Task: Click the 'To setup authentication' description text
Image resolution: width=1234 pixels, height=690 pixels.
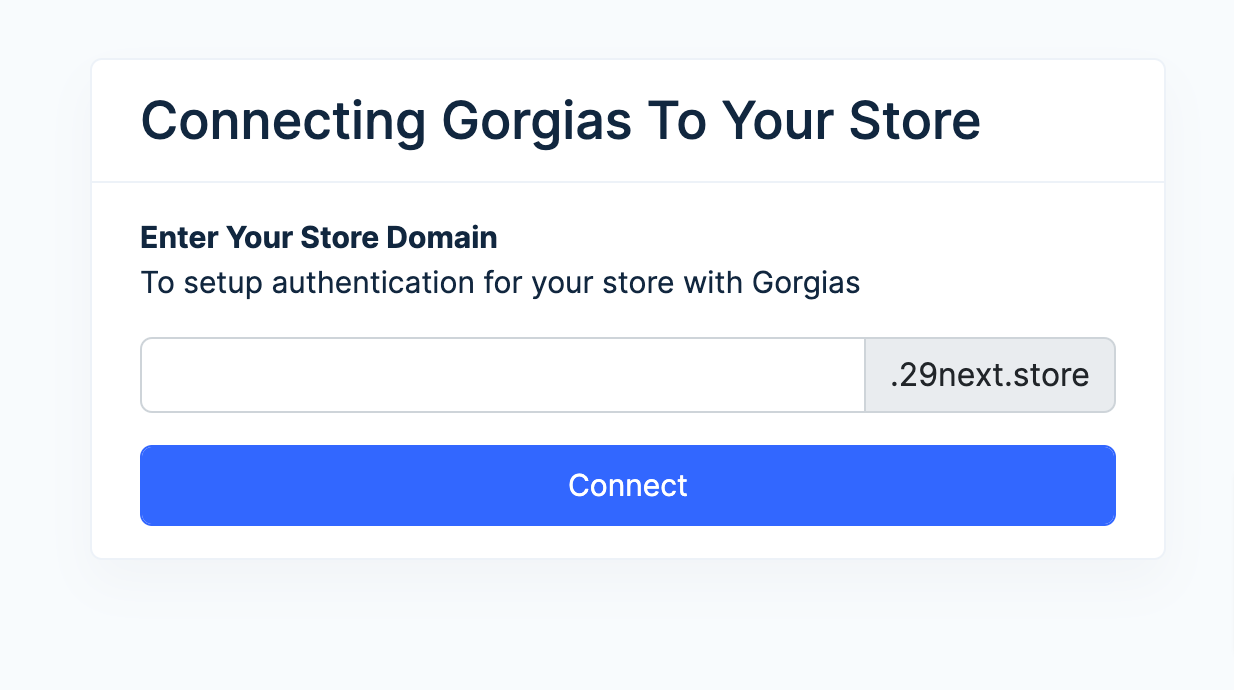Action: pyautogui.click(x=500, y=283)
